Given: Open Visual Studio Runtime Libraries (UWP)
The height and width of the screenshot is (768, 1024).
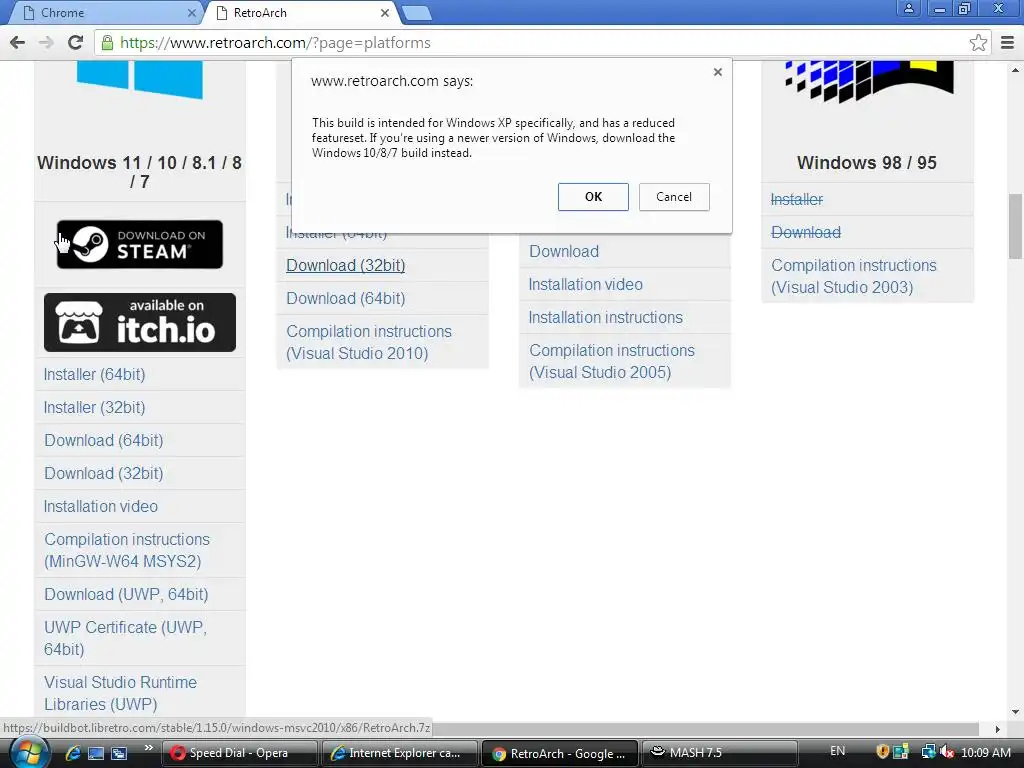Looking at the screenshot, I should 120,693.
